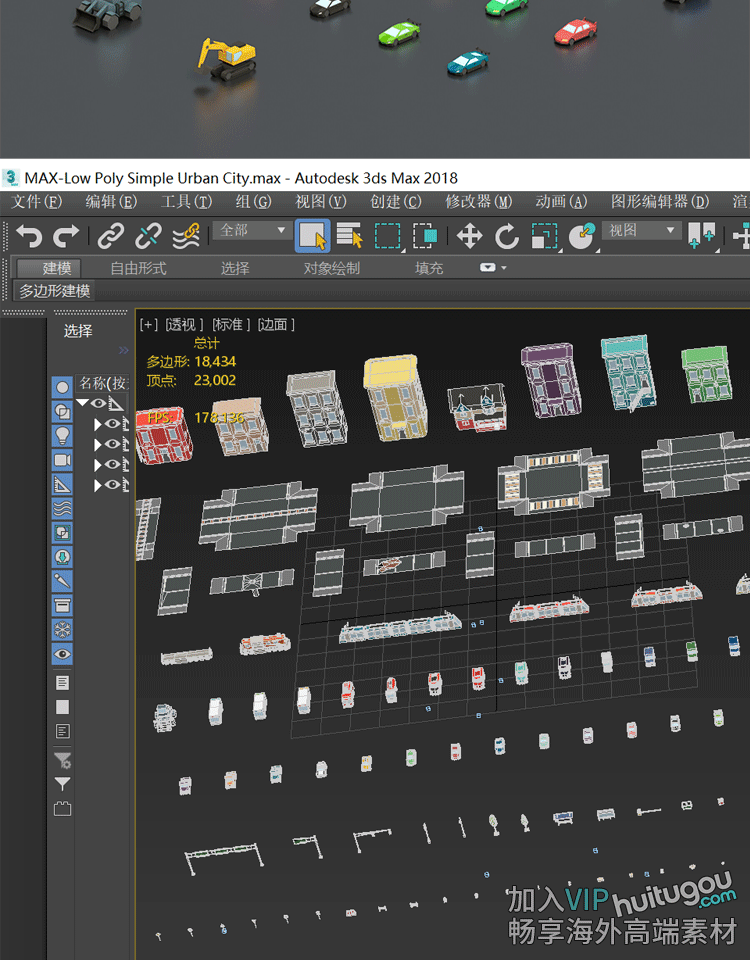
Task: Click the 多边形建模 panel button
Action: 55,291
